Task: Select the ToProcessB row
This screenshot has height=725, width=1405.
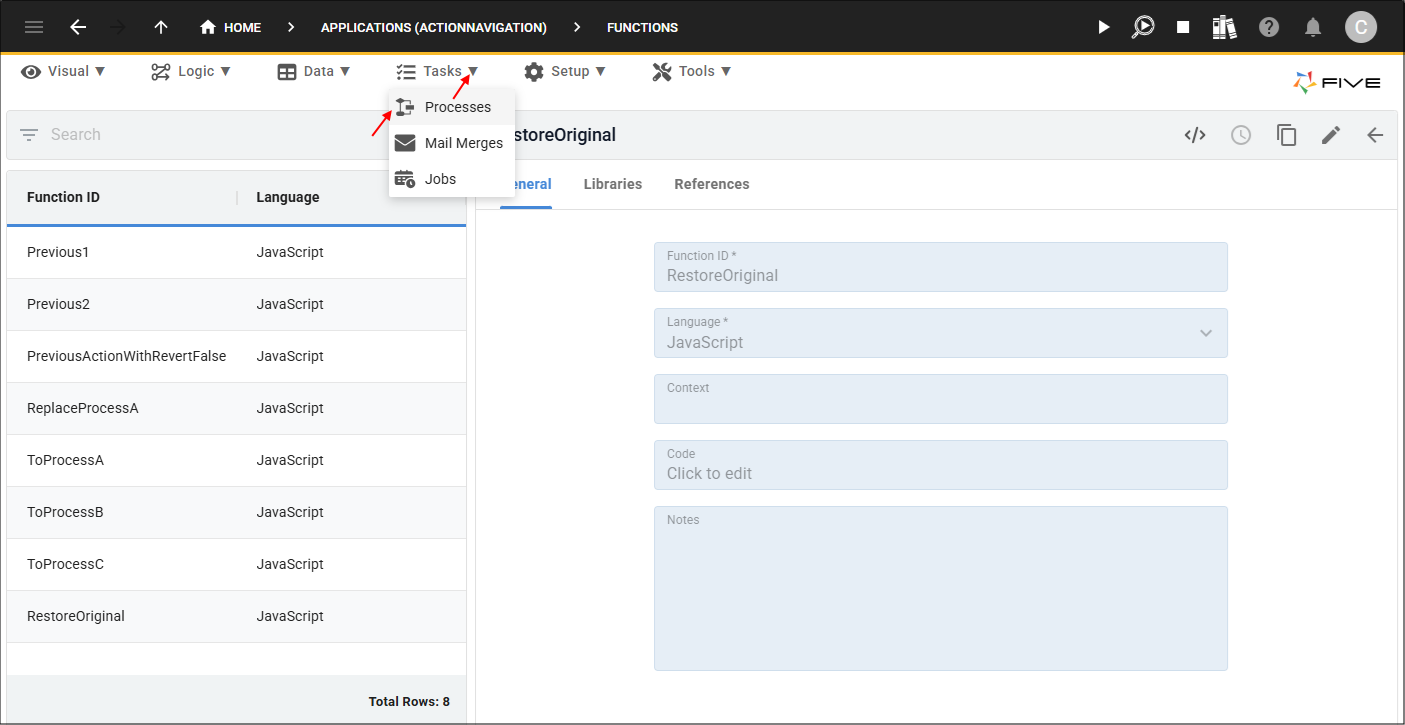Action: click(x=236, y=512)
